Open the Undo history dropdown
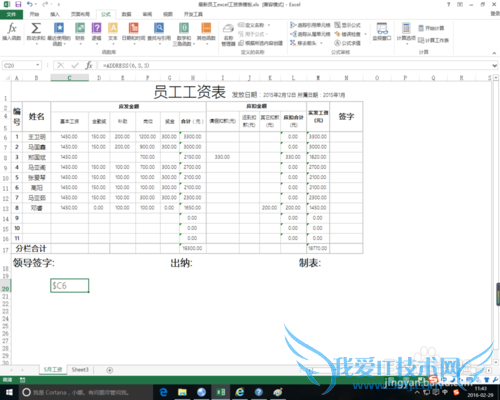Image resolution: width=500 pixels, height=400 pixels. 36,5
